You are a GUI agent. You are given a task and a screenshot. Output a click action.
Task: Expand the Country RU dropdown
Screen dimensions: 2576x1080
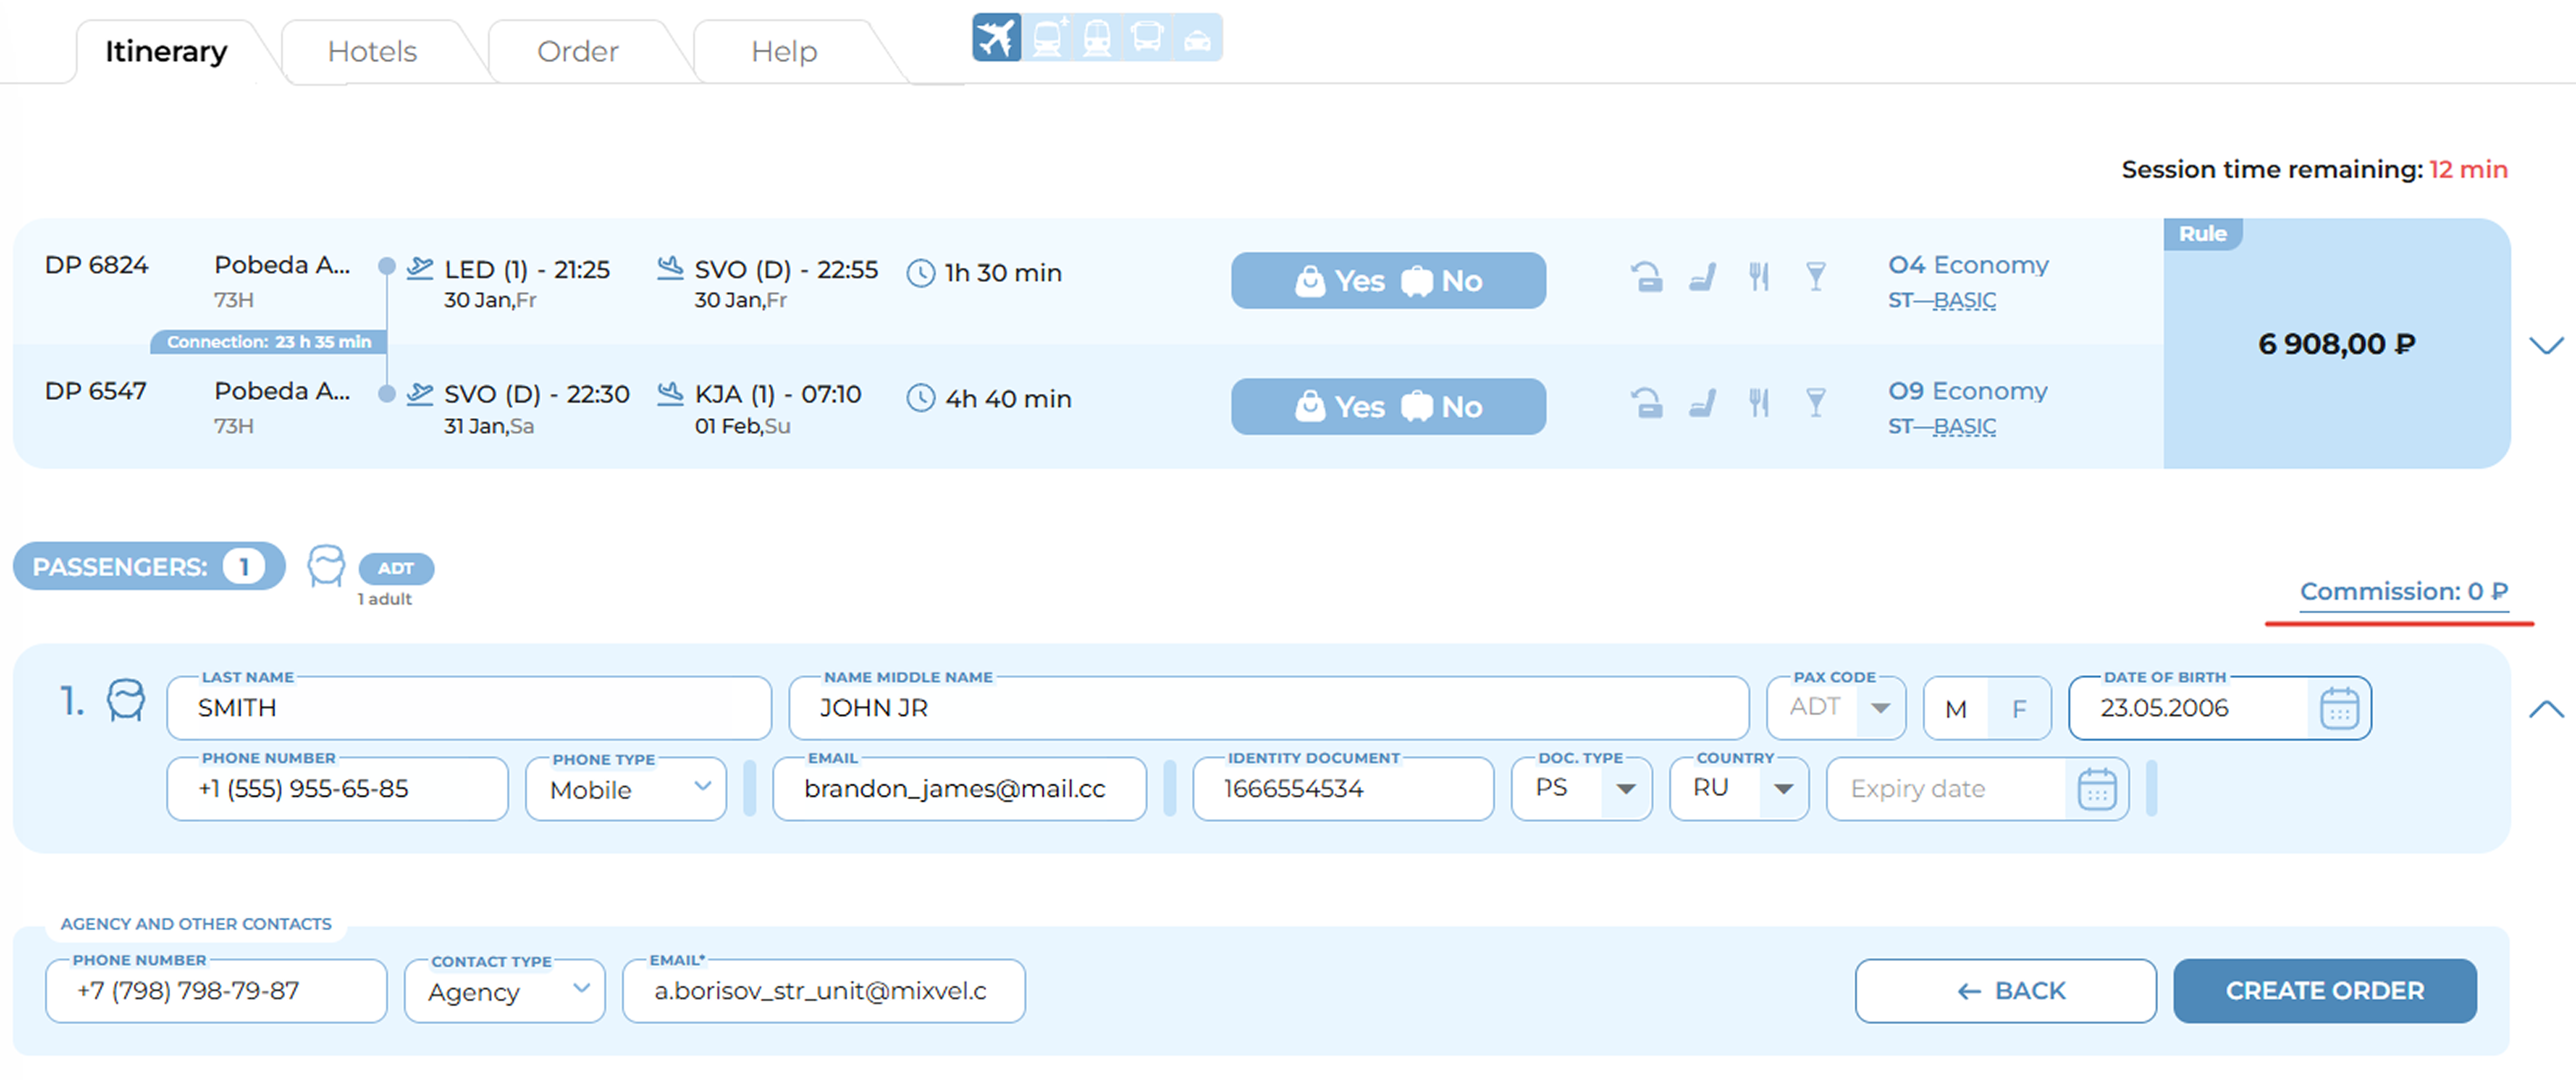point(1738,789)
